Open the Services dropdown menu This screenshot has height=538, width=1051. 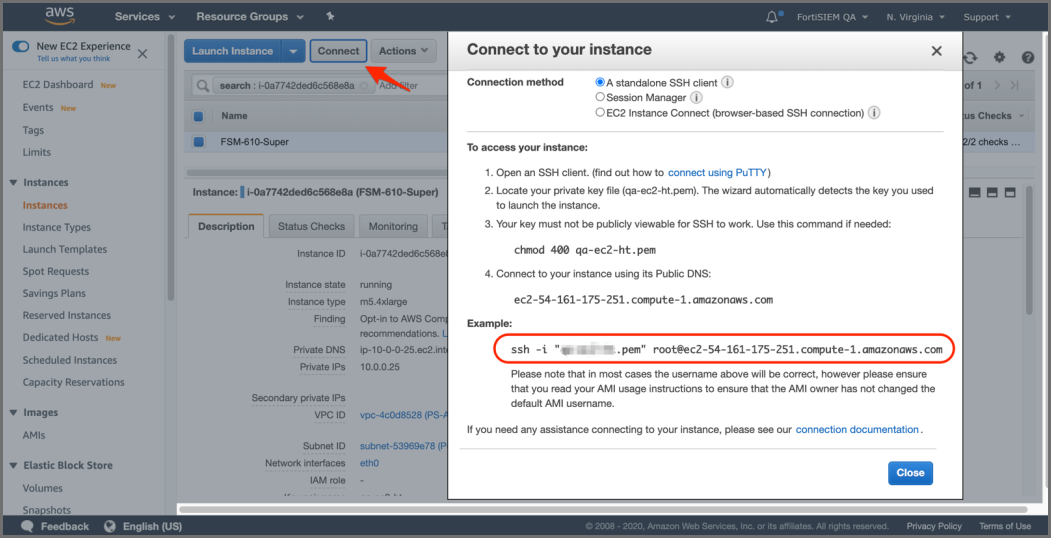pyautogui.click(x=145, y=17)
